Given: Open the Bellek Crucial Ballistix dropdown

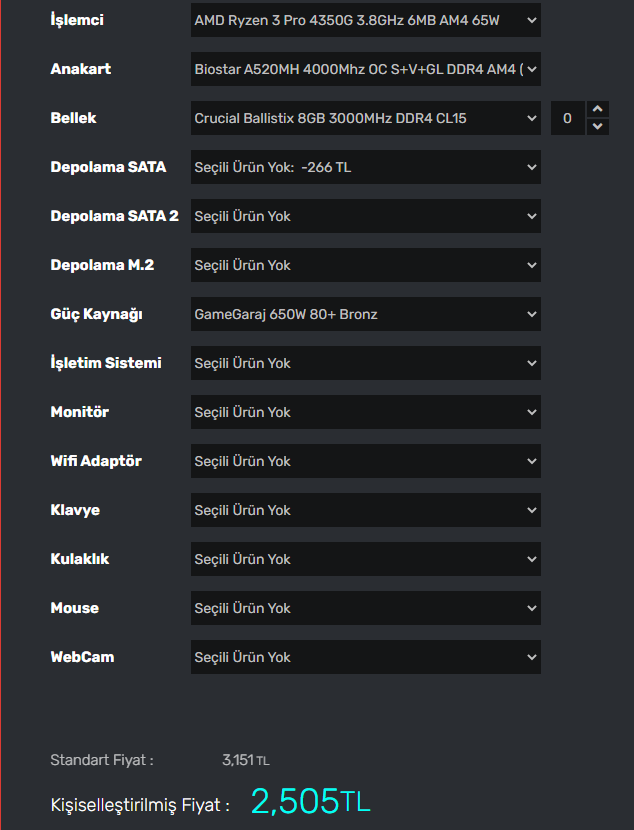Looking at the screenshot, I should point(365,118).
